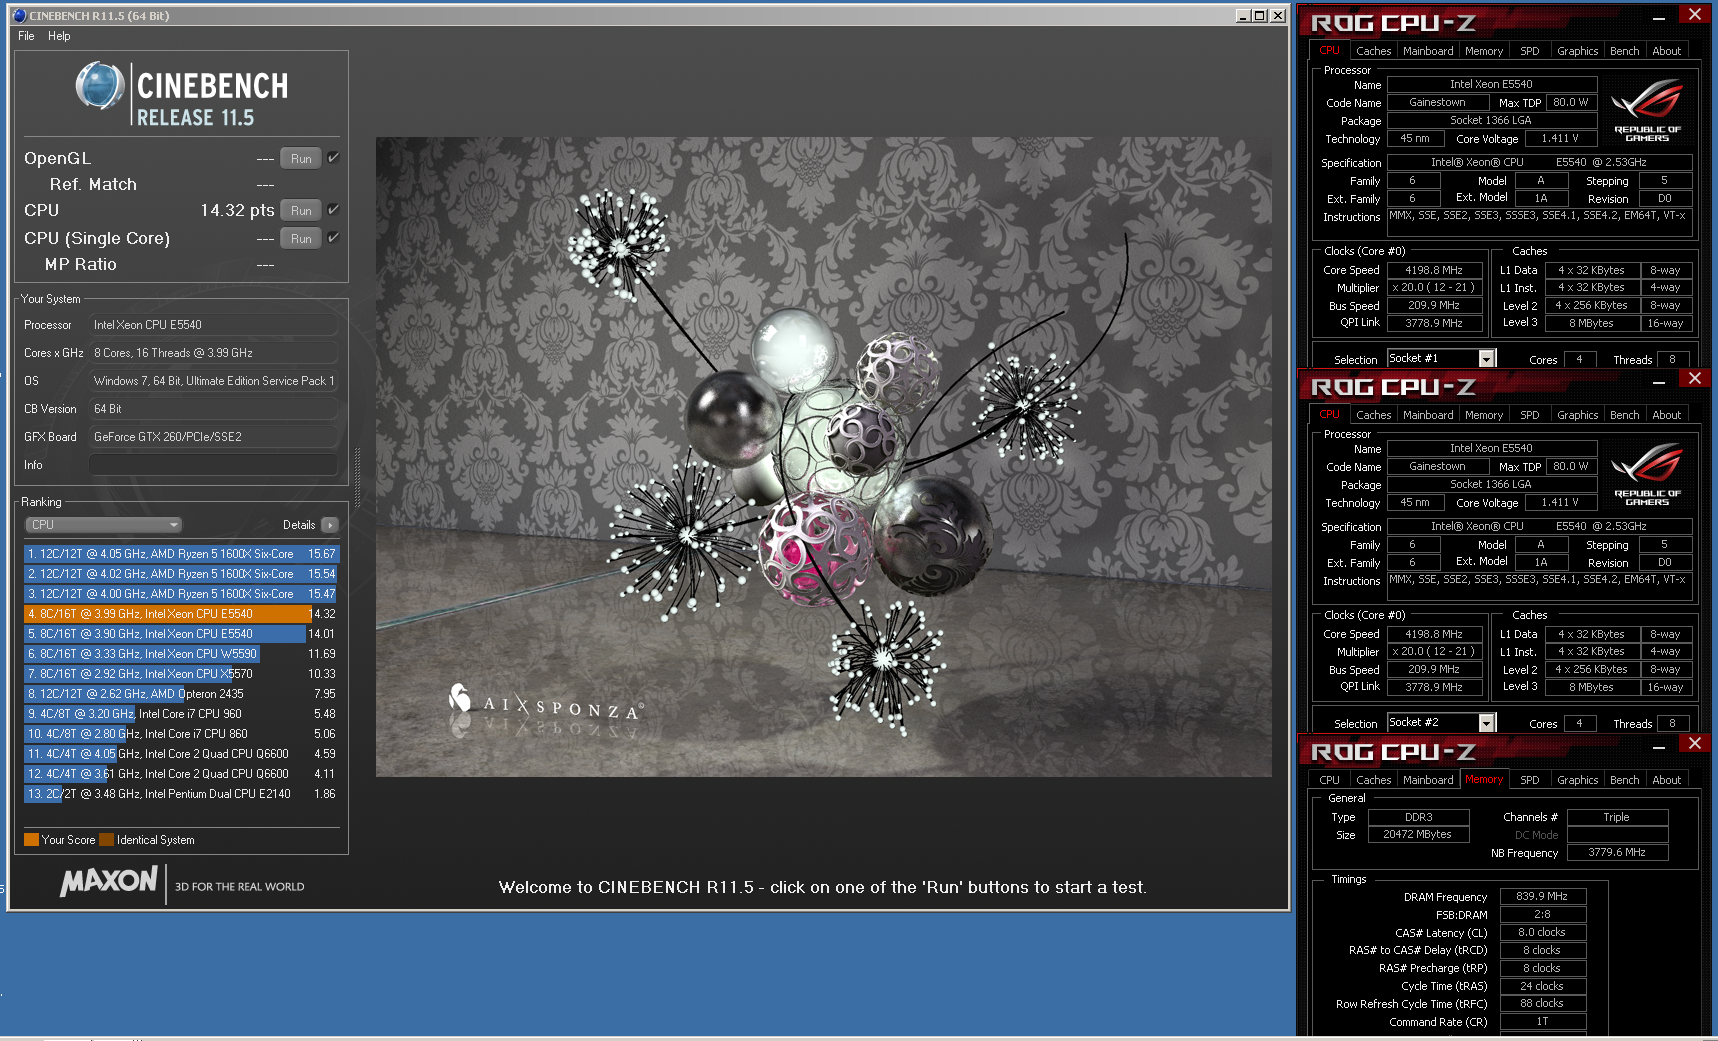Select Memory tab in bottom CPU-Z window
The height and width of the screenshot is (1041, 1718).
[1484, 780]
